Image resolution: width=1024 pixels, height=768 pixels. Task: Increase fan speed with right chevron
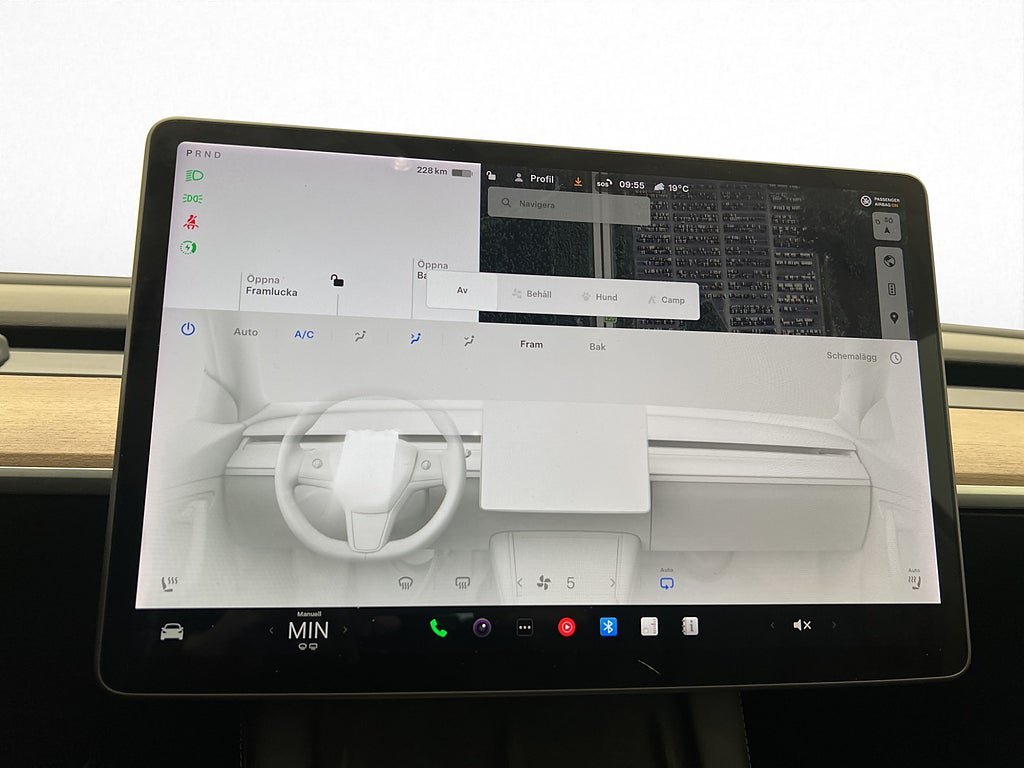point(613,583)
